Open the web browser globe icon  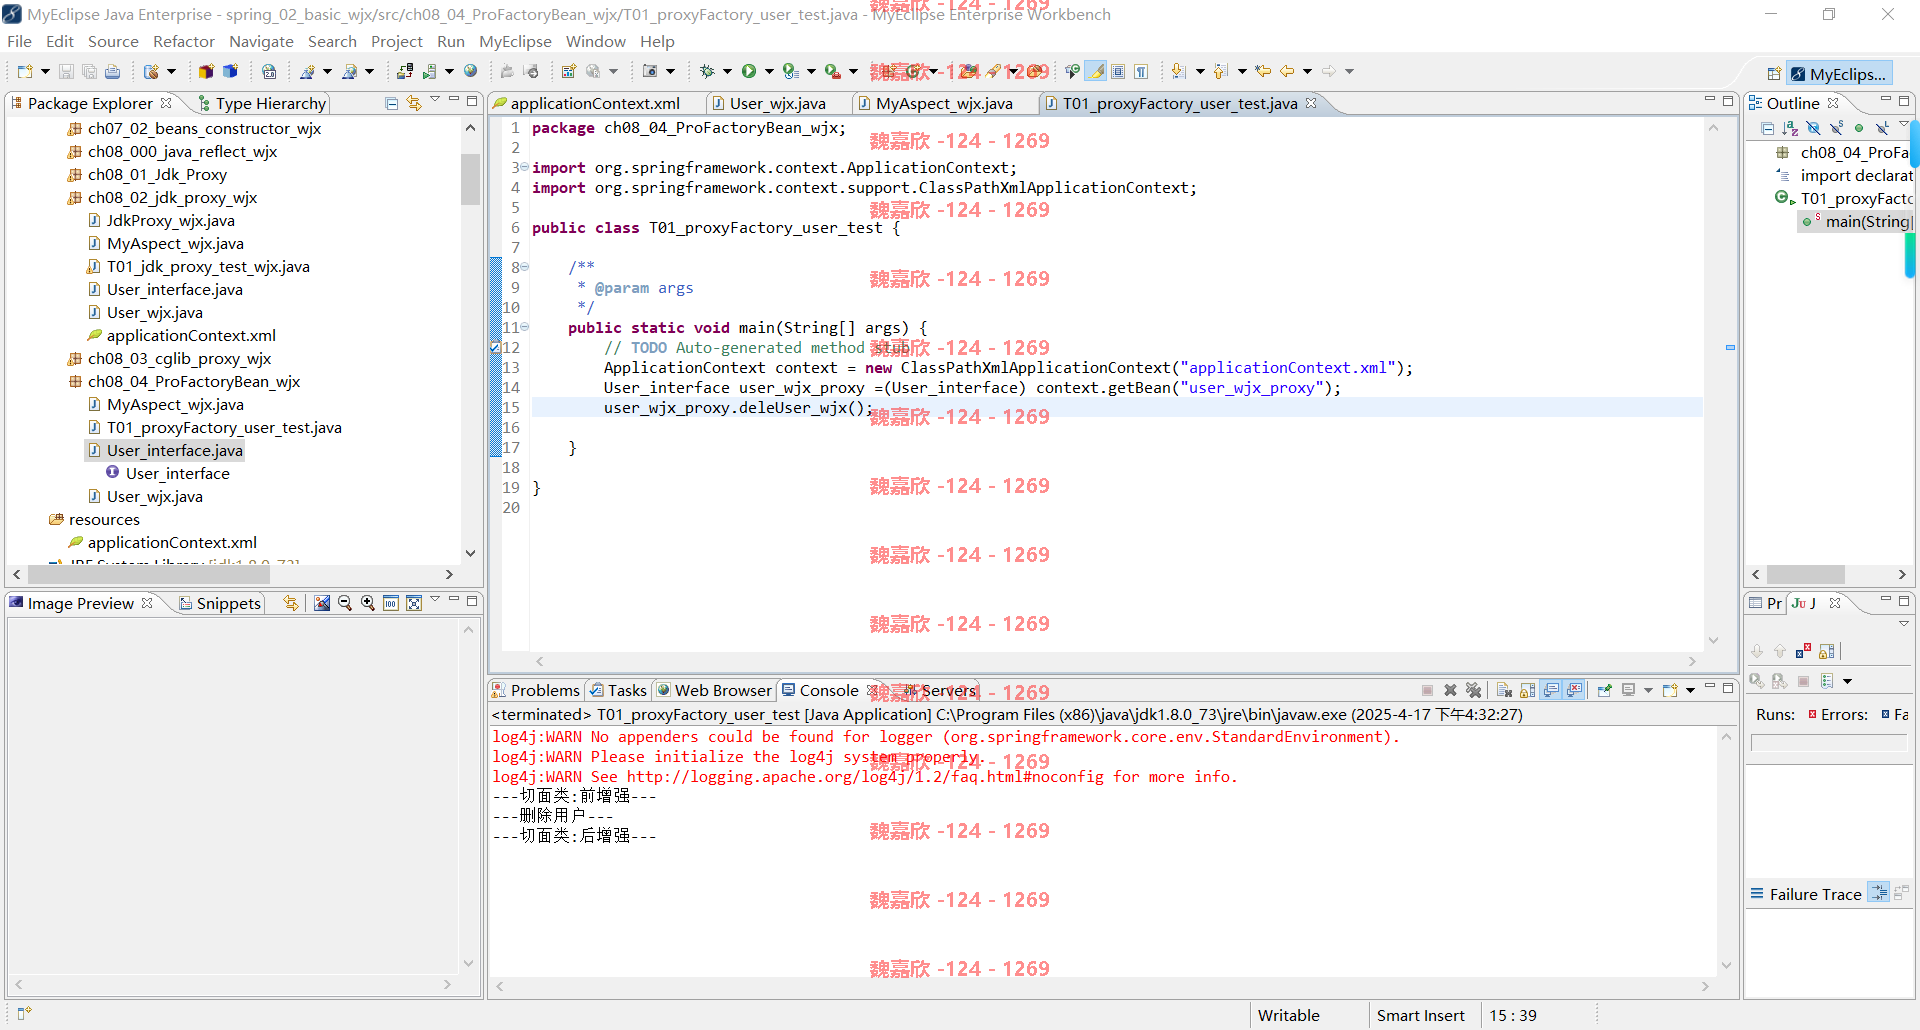(x=471, y=71)
